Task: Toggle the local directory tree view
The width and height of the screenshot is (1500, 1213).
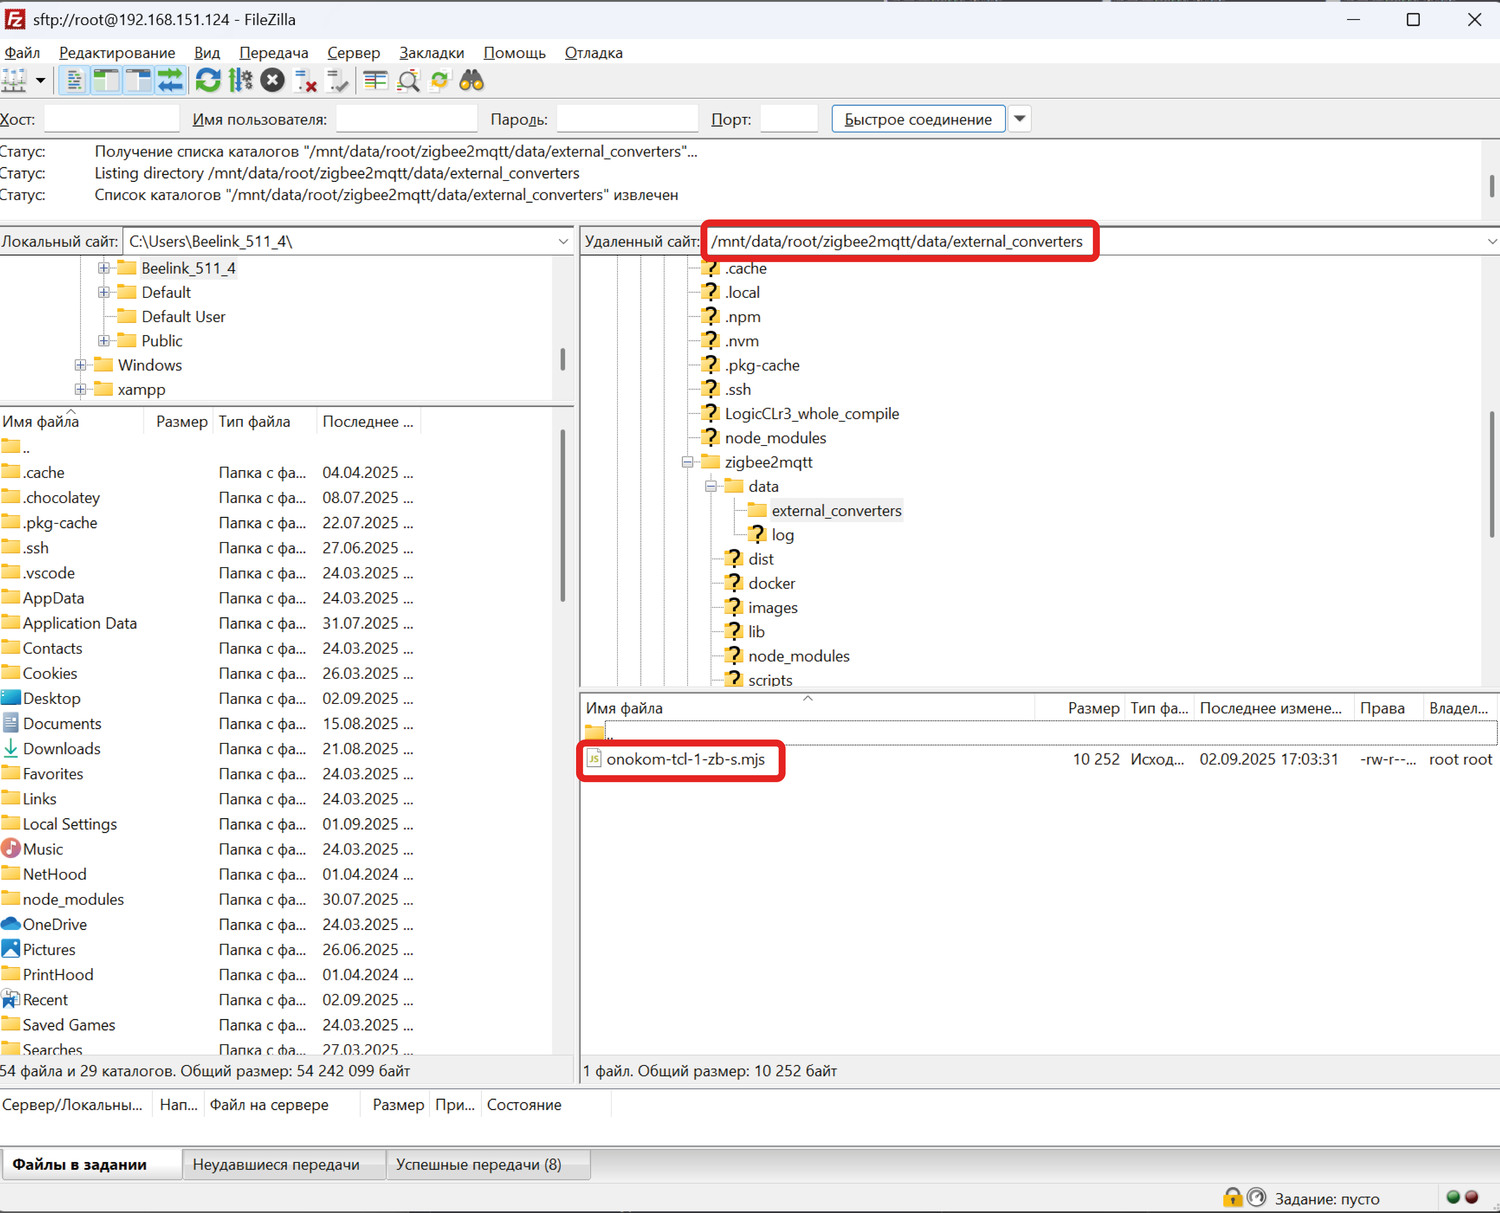Action: (x=106, y=81)
